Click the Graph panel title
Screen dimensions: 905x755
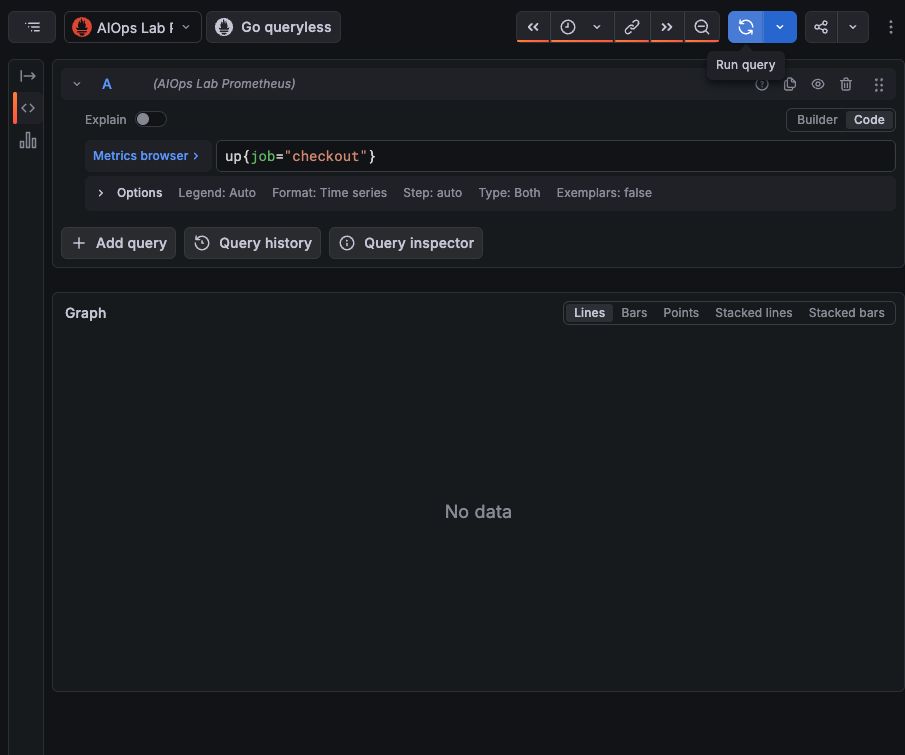pos(85,313)
